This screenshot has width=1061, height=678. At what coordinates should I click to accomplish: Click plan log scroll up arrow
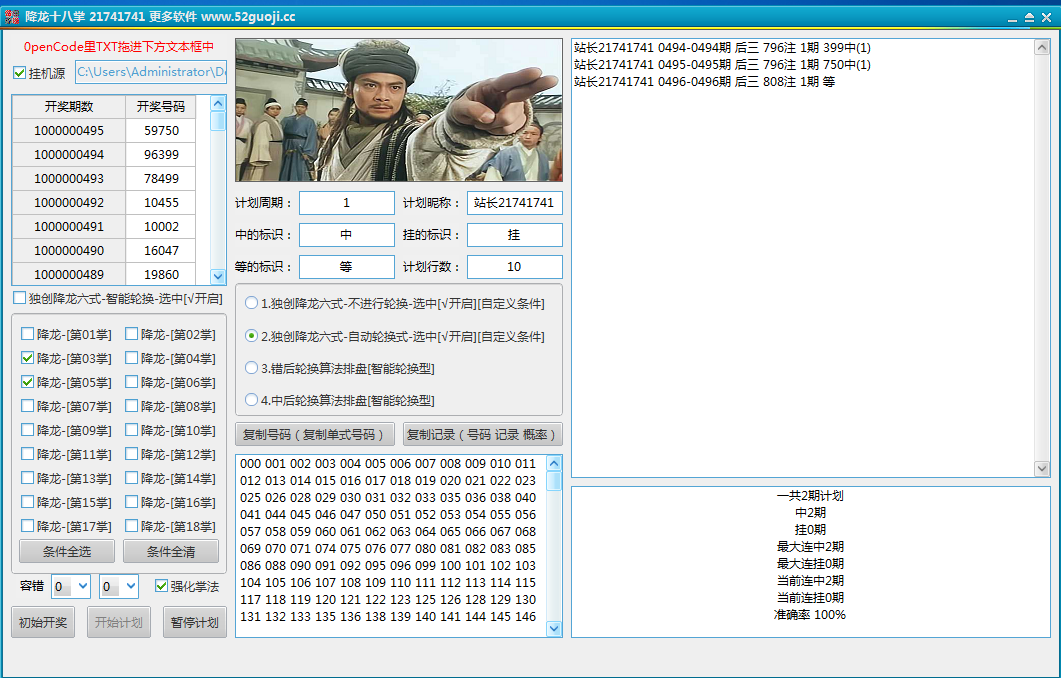point(1042,47)
